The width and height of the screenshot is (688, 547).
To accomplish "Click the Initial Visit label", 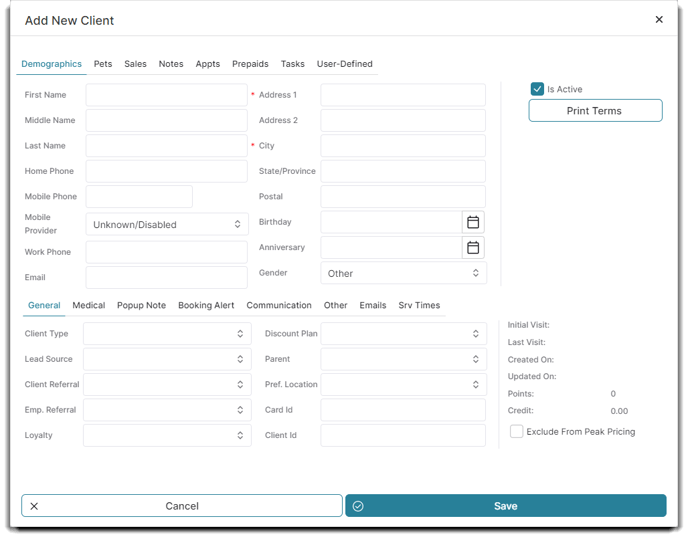I will pyautogui.click(x=528, y=325).
